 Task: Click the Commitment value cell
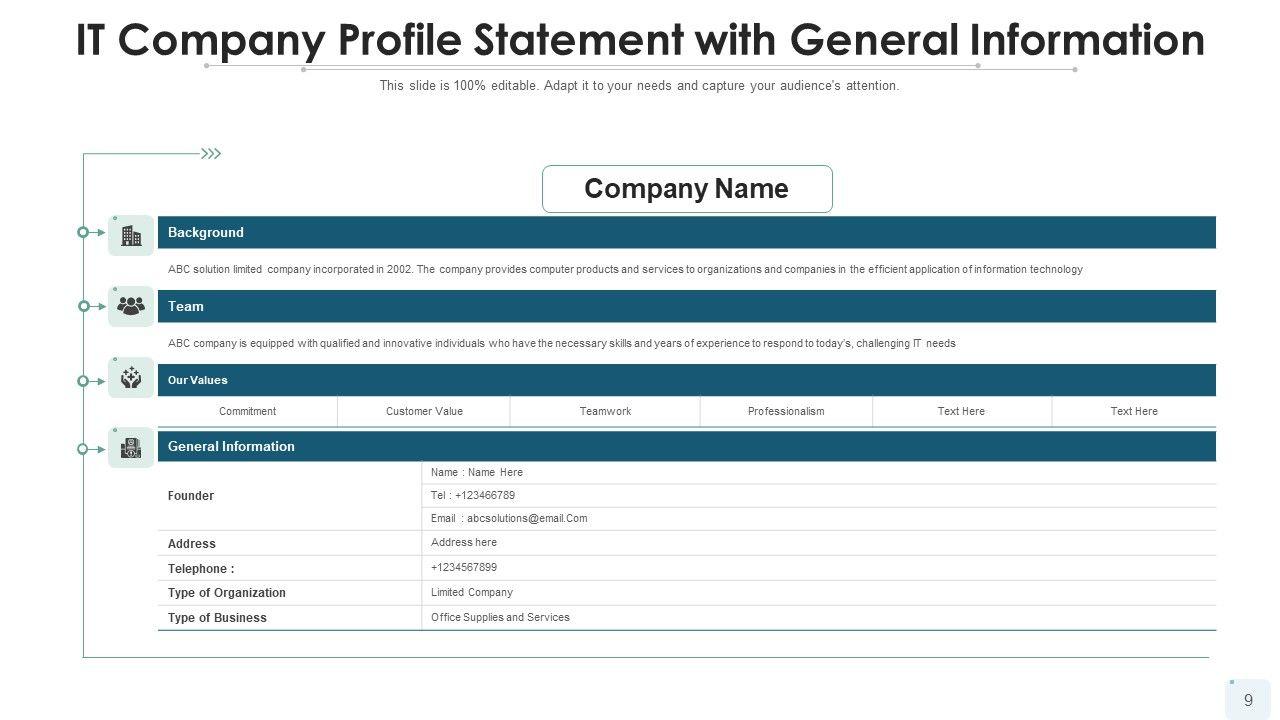pos(247,411)
